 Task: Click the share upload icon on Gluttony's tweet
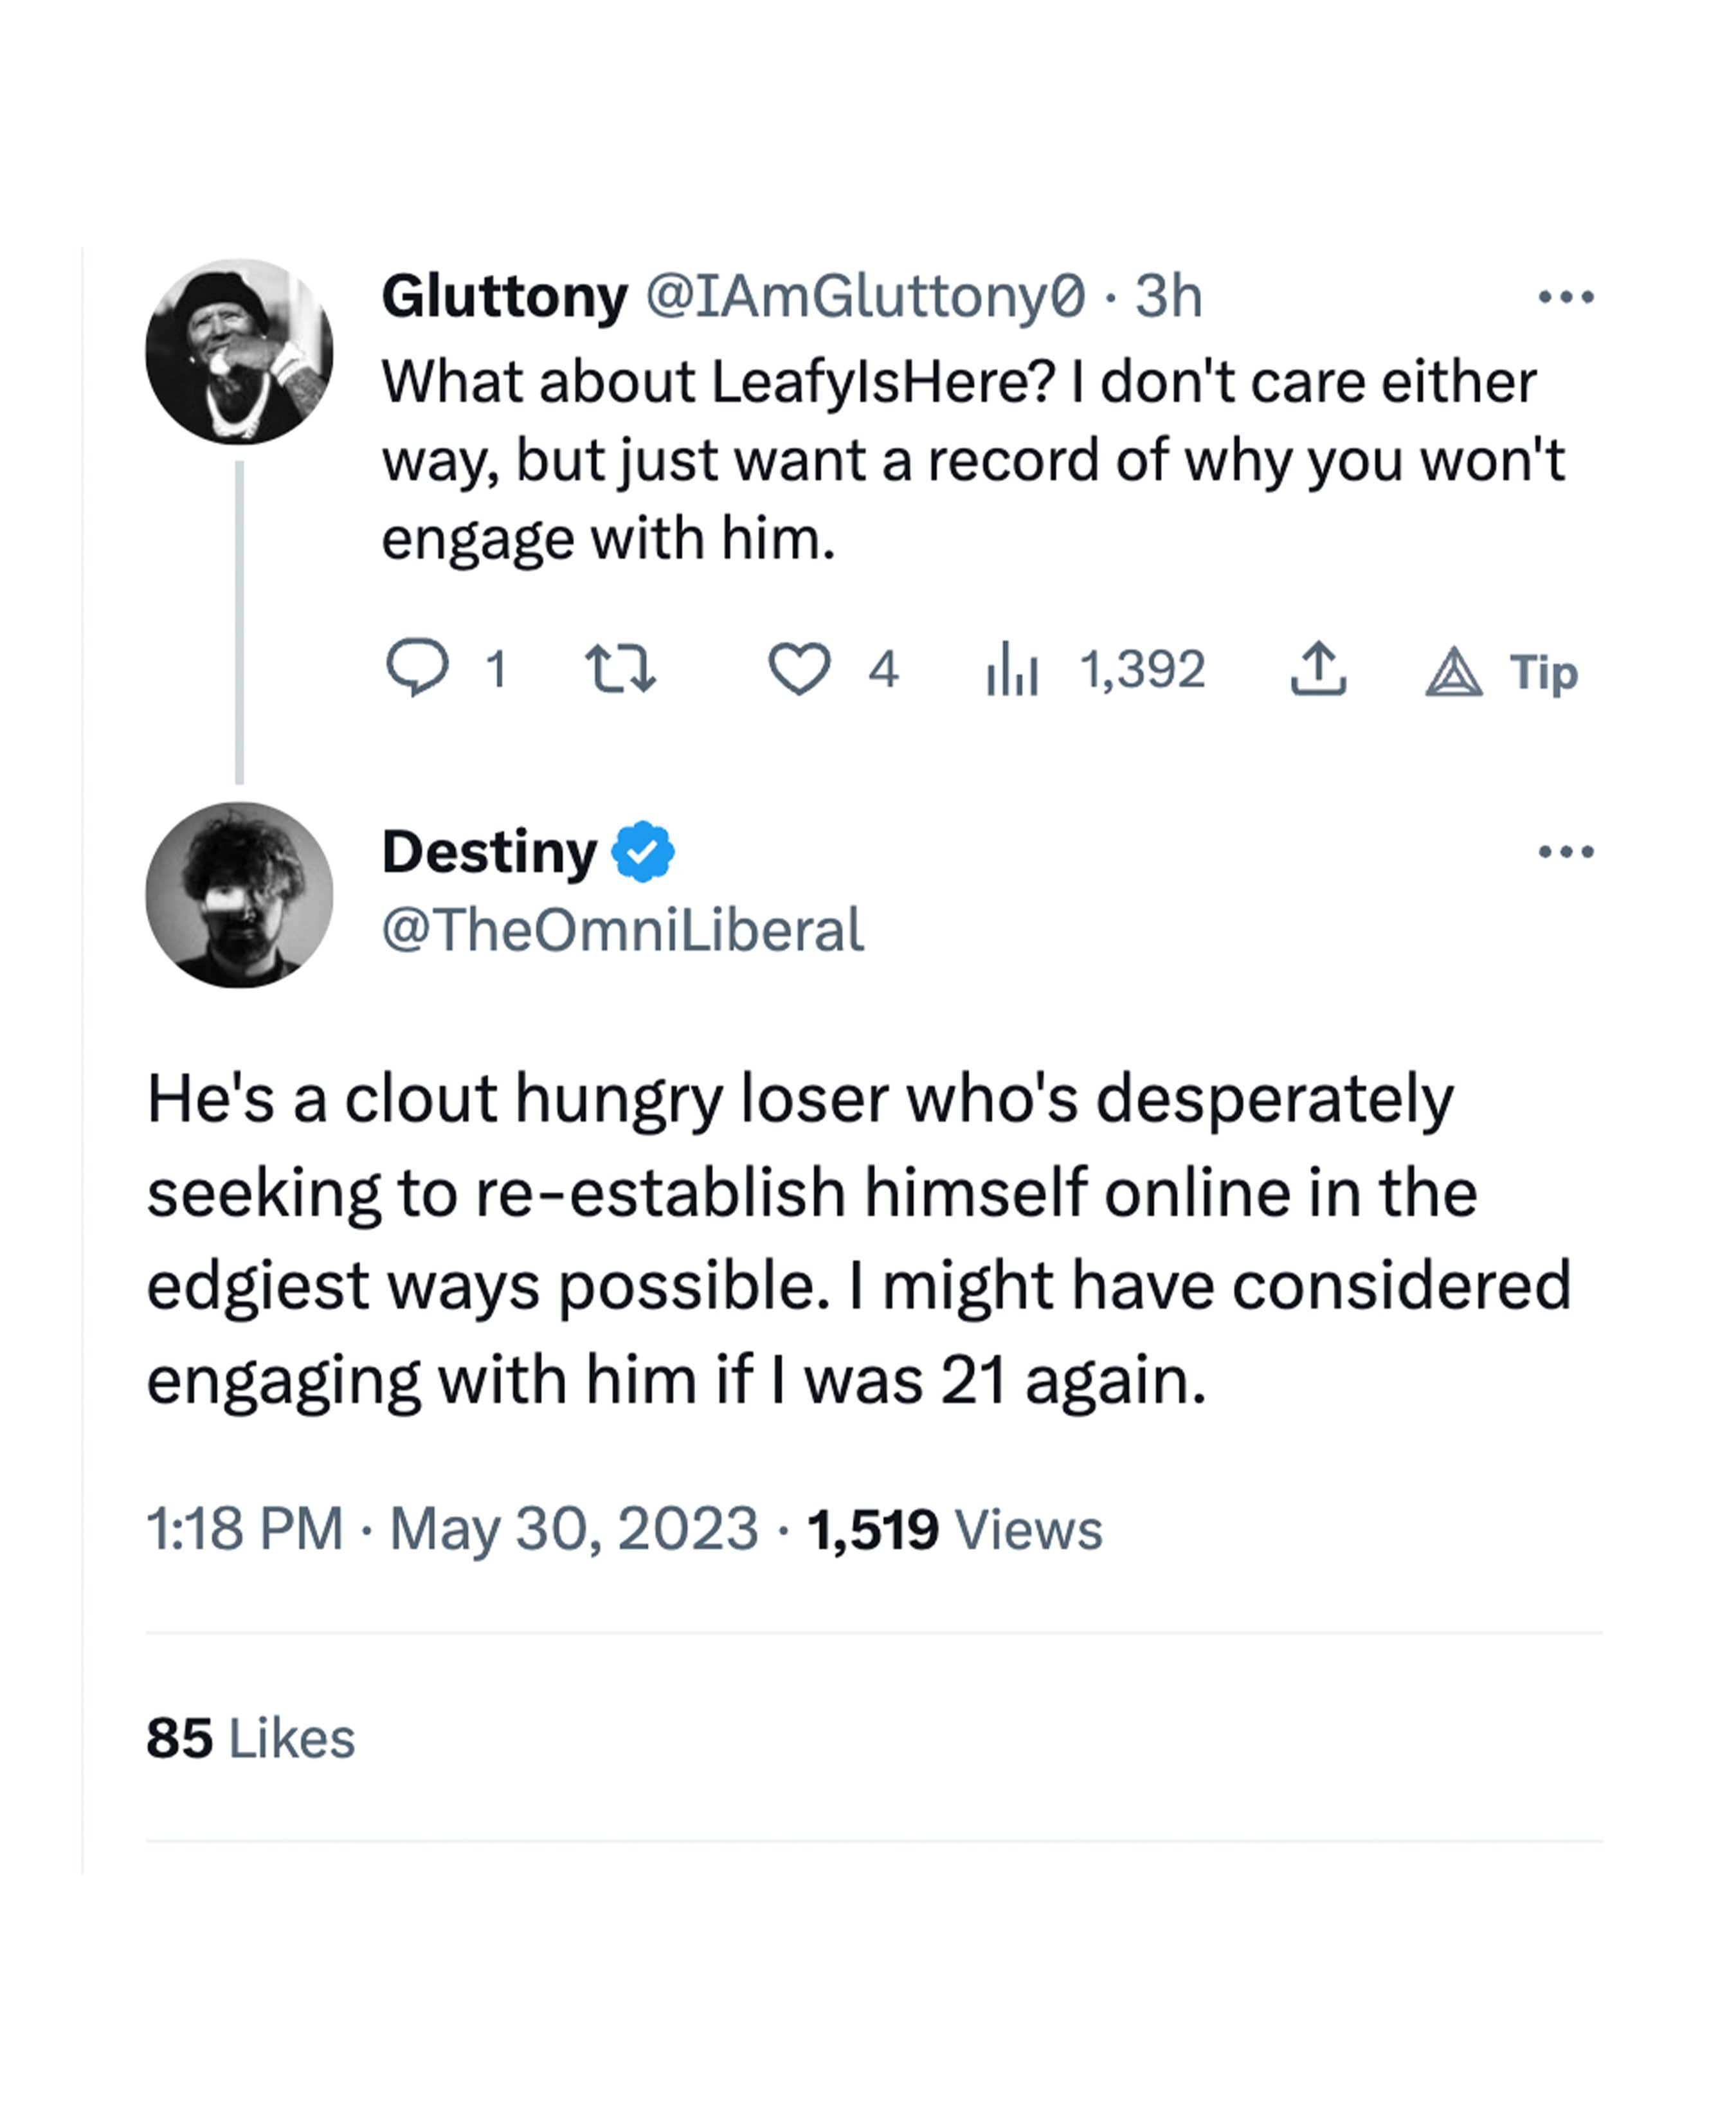(x=1317, y=668)
